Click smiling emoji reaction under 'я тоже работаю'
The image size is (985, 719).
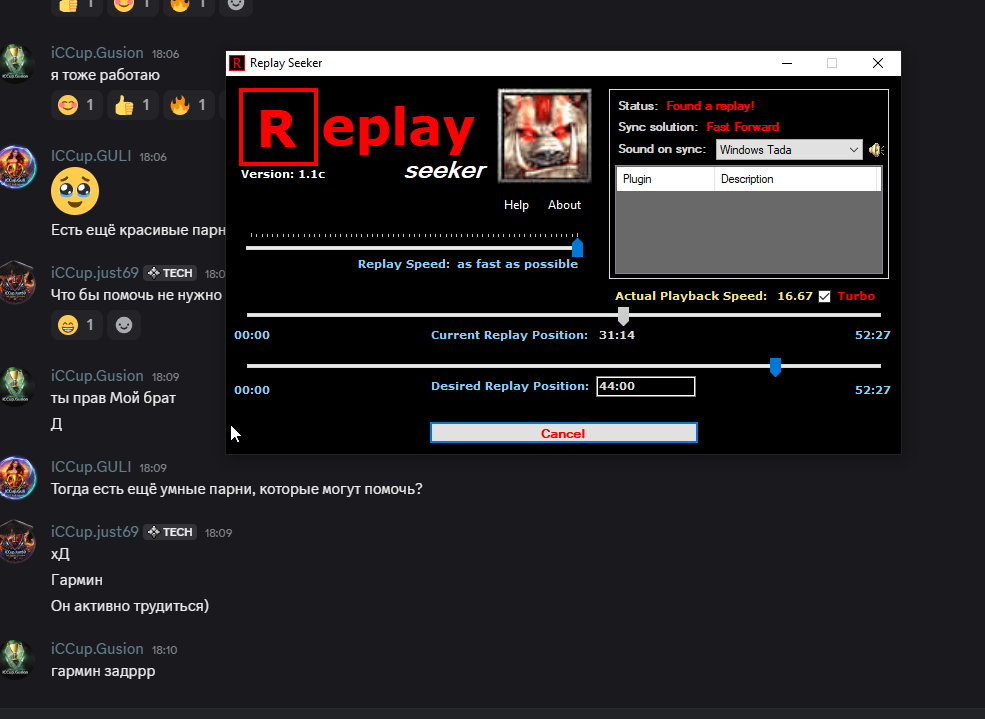tap(77, 104)
